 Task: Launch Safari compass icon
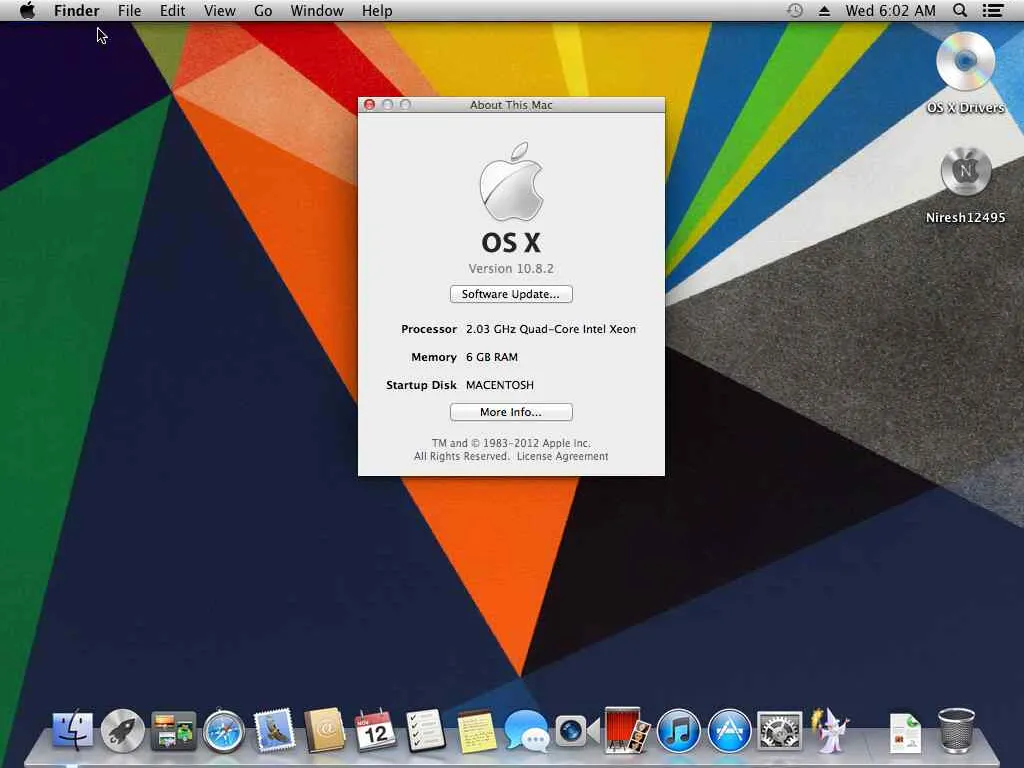223,731
